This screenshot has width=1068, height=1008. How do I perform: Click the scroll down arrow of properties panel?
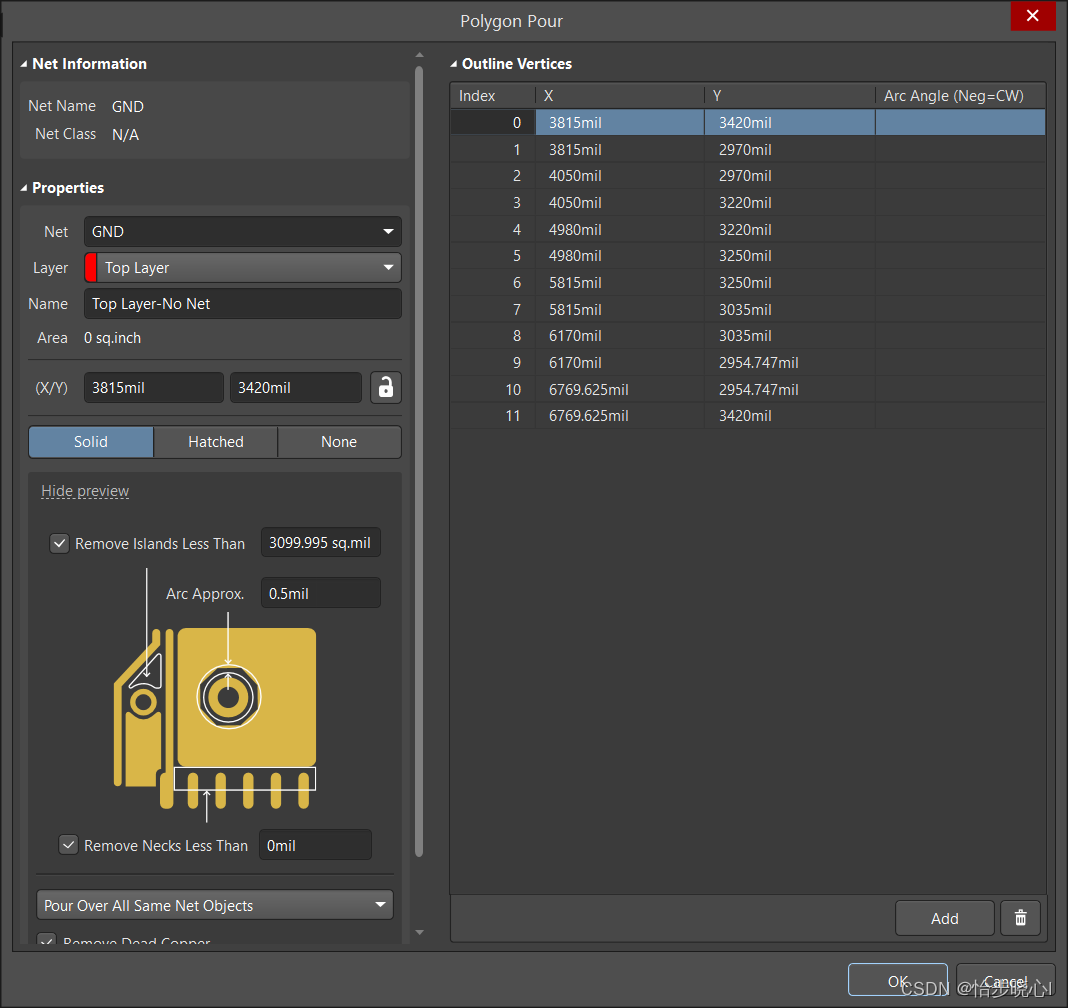tap(420, 932)
